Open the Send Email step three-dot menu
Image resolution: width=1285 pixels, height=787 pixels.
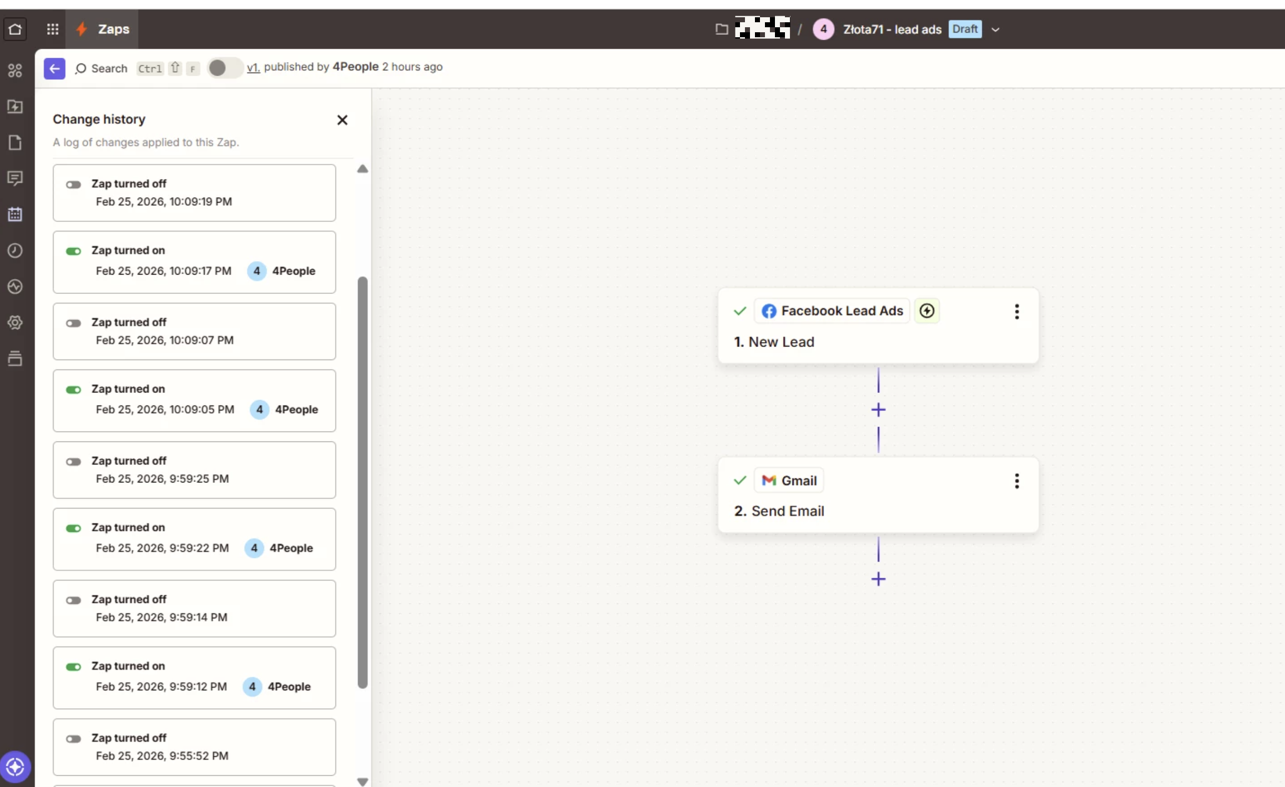pyautogui.click(x=1016, y=481)
